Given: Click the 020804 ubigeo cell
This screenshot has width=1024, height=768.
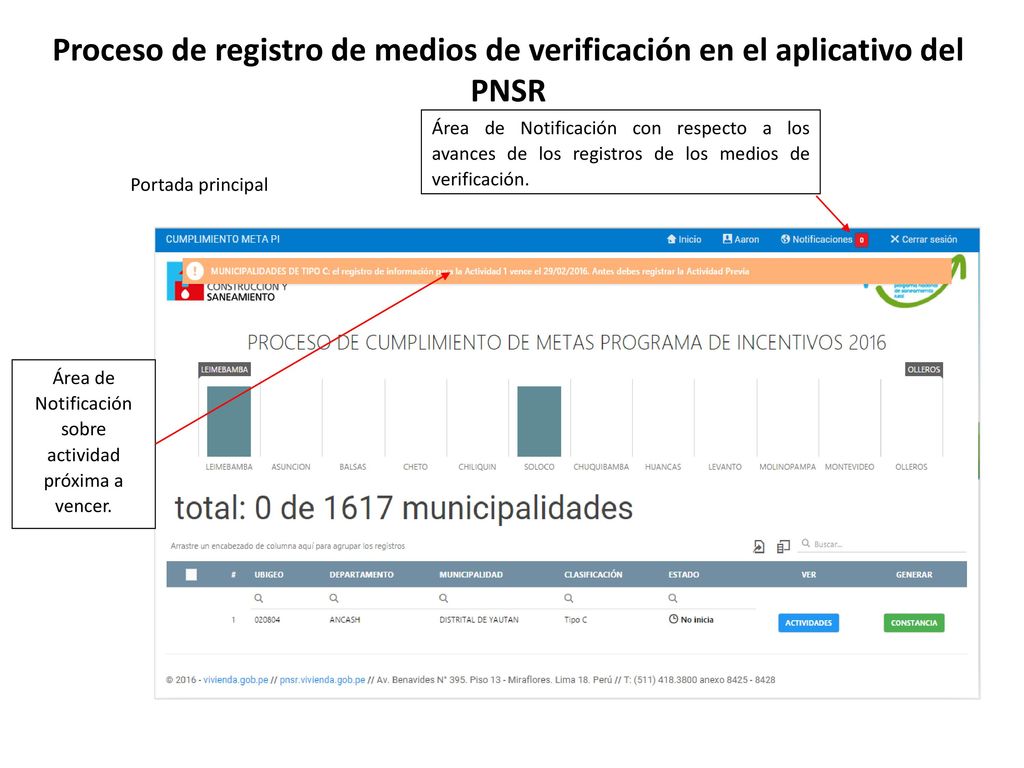Looking at the screenshot, I should (267, 620).
